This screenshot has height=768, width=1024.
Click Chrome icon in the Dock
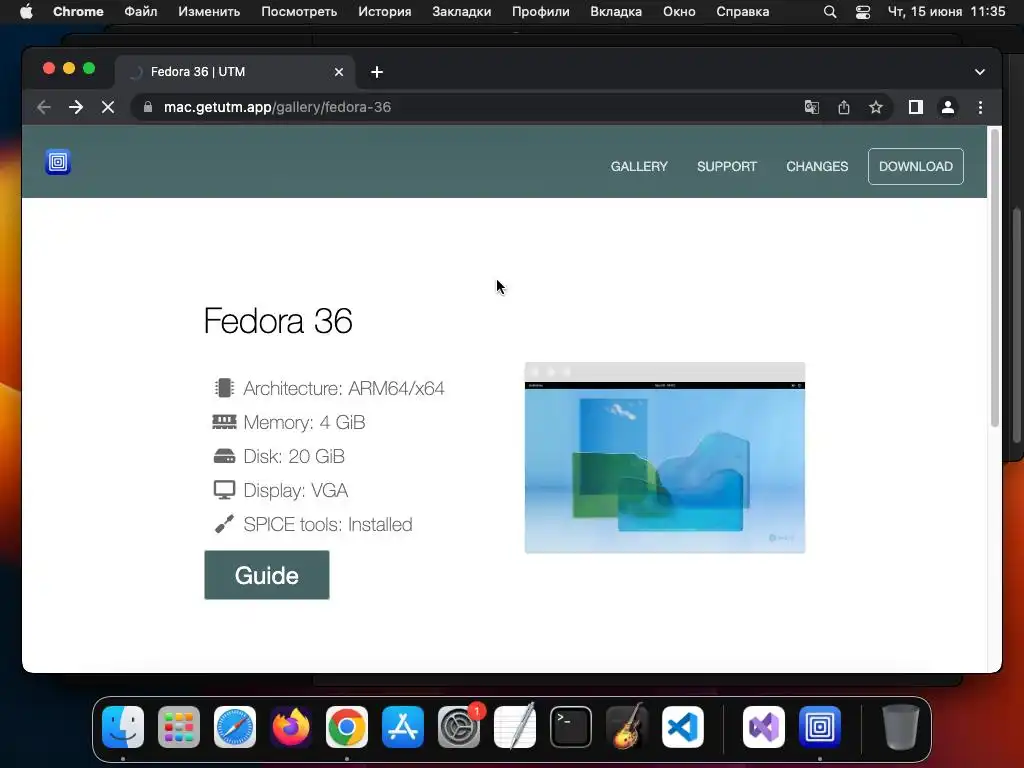click(x=347, y=727)
